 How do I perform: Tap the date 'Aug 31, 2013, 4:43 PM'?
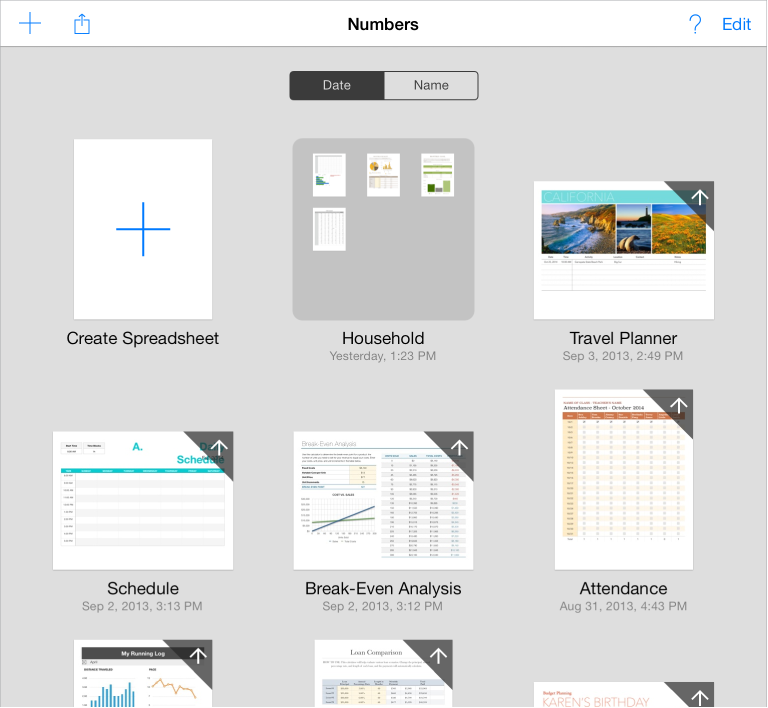623,606
